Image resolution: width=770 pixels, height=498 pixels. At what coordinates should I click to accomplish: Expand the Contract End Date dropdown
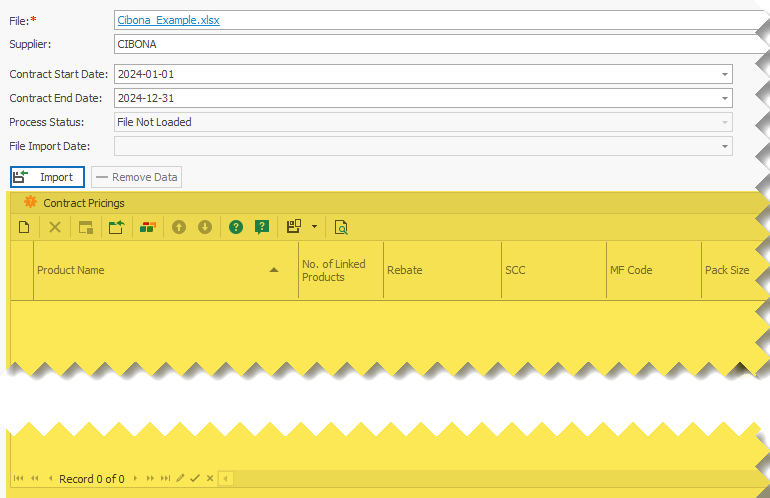tap(724, 98)
